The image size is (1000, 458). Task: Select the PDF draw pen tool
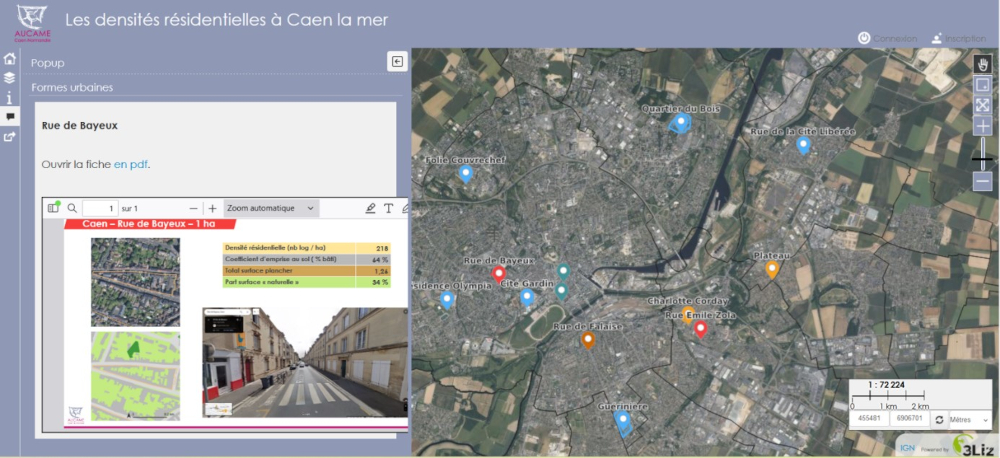click(x=371, y=208)
